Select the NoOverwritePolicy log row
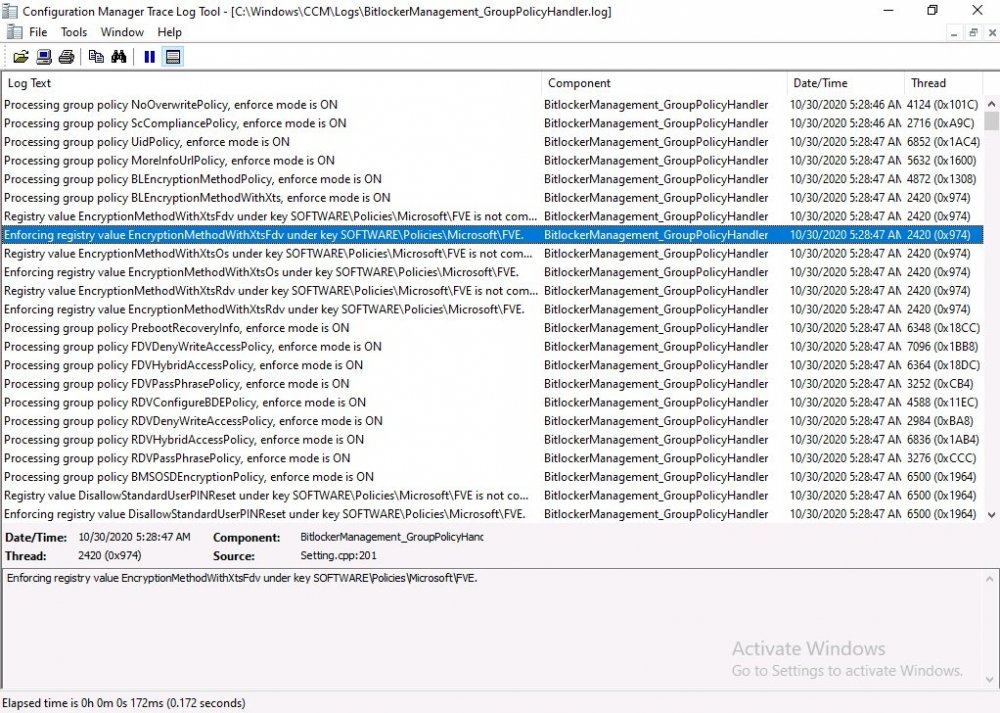 (492, 105)
